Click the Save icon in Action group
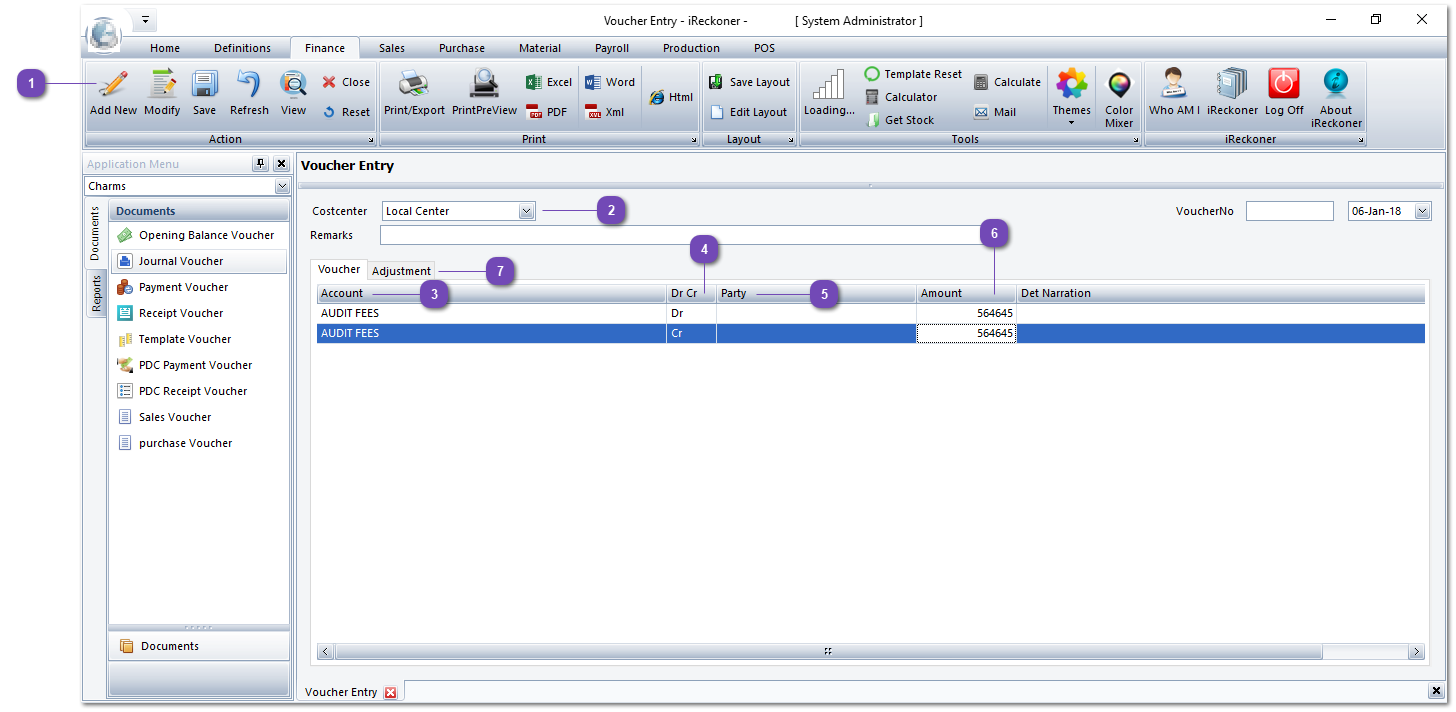Image resolution: width=1456 pixels, height=712 pixels. 204,85
